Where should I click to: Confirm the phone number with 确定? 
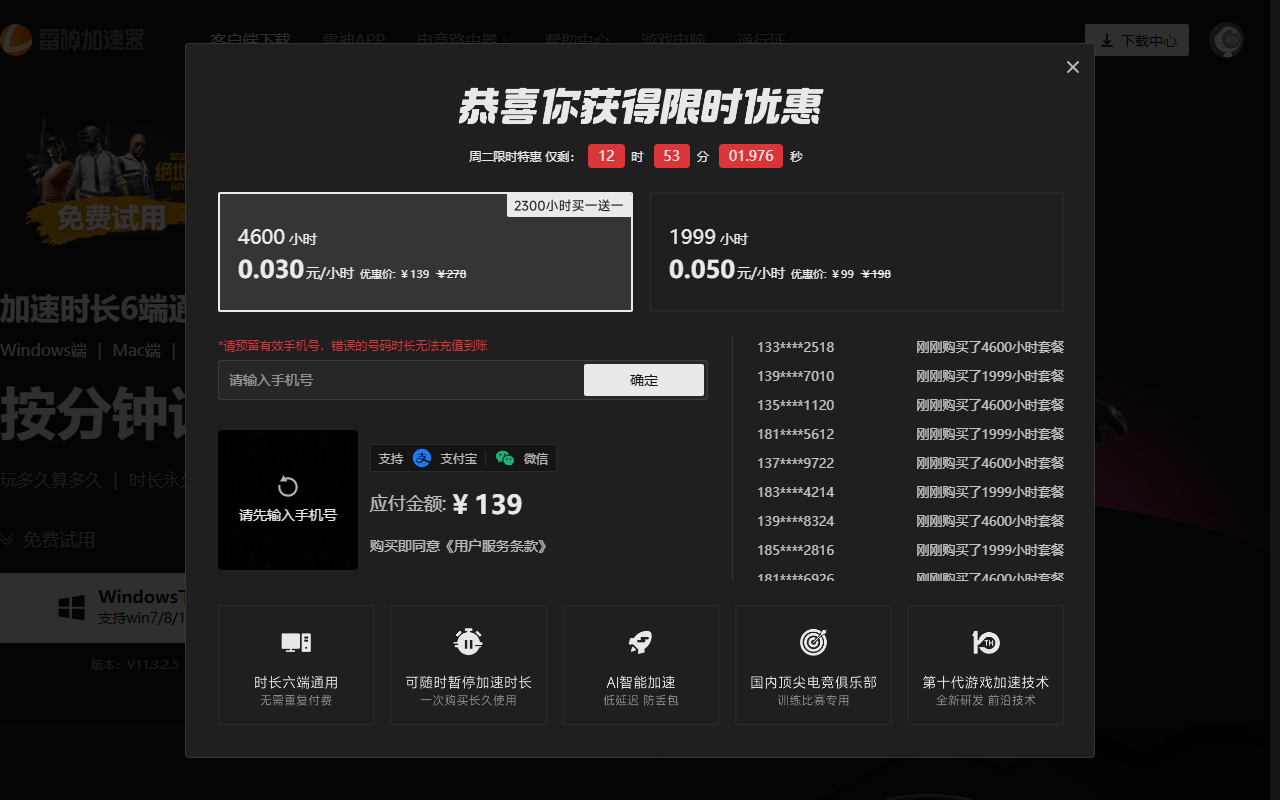pos(644,380)
